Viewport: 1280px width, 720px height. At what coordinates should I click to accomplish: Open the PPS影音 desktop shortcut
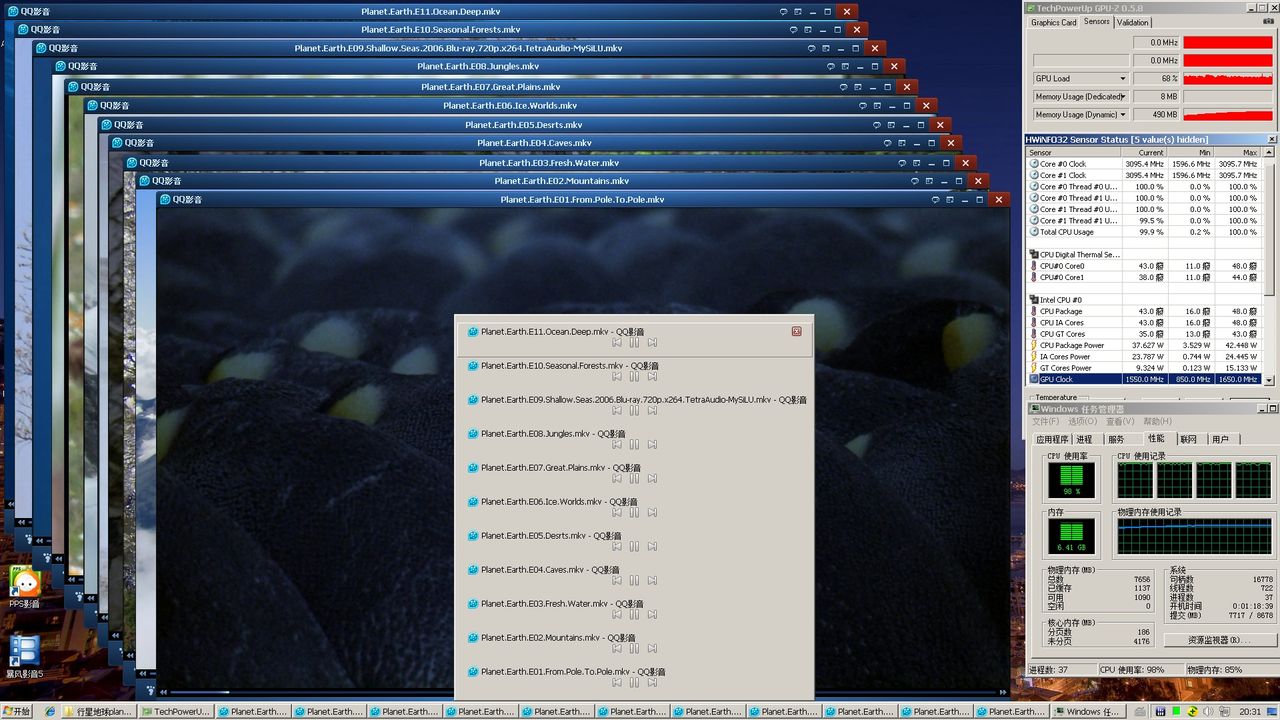[24, 588]
